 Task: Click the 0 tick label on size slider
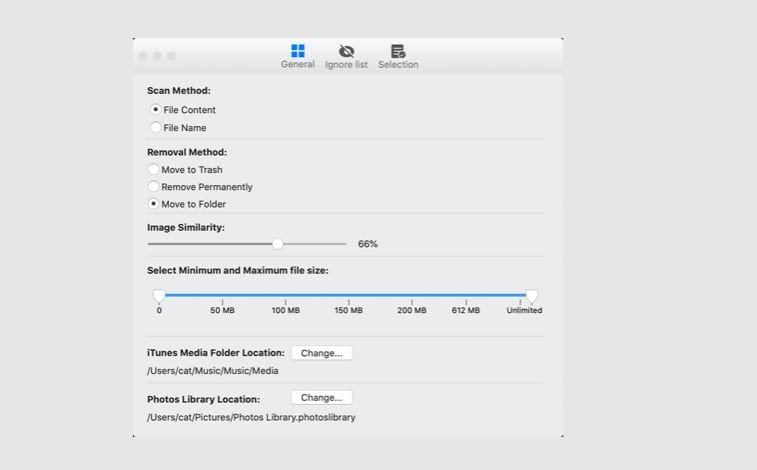click(x=159, y=310)
